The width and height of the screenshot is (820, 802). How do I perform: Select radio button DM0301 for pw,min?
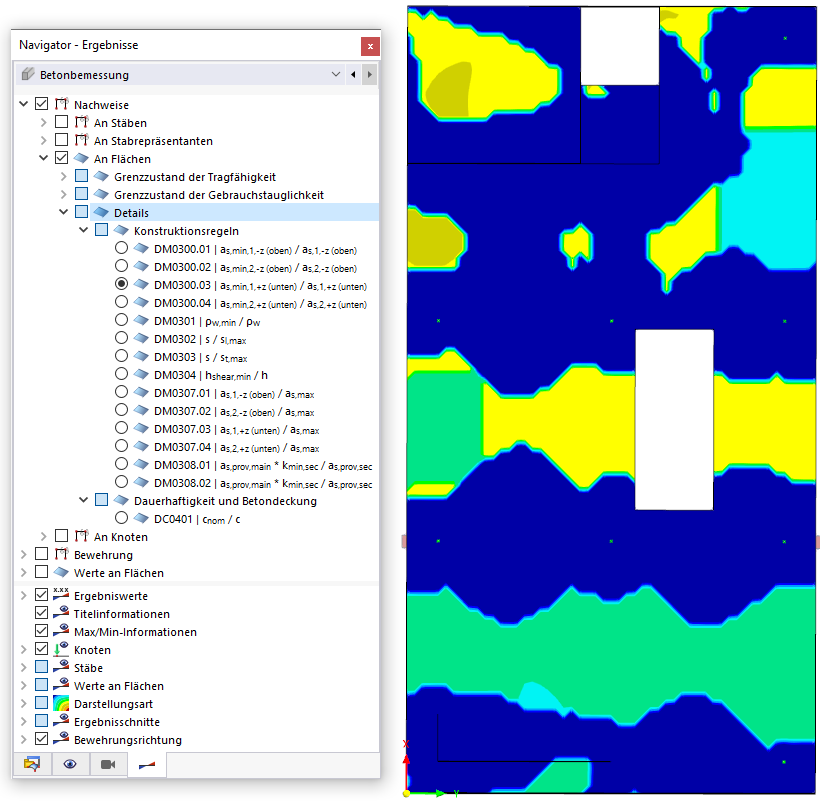coord(121,320)
